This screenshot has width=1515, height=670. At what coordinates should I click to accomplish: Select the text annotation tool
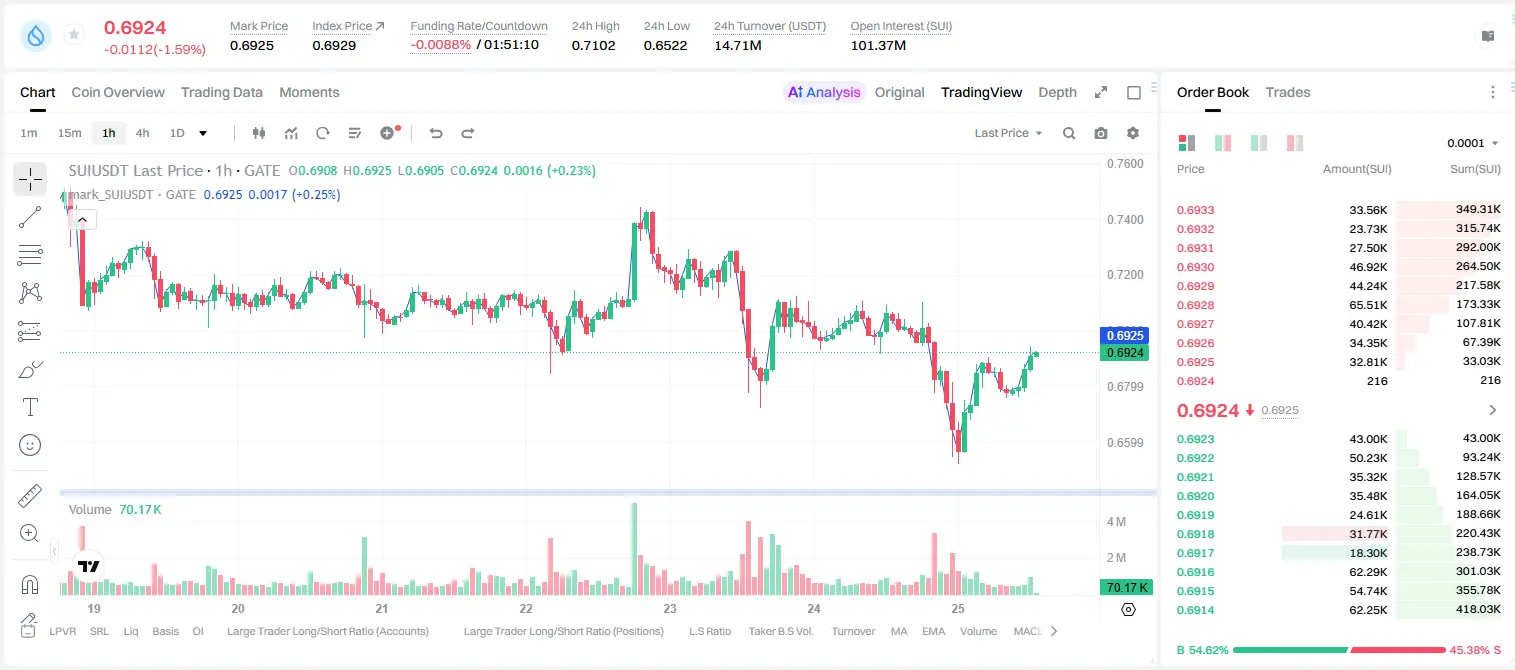[x=30, y=407]
